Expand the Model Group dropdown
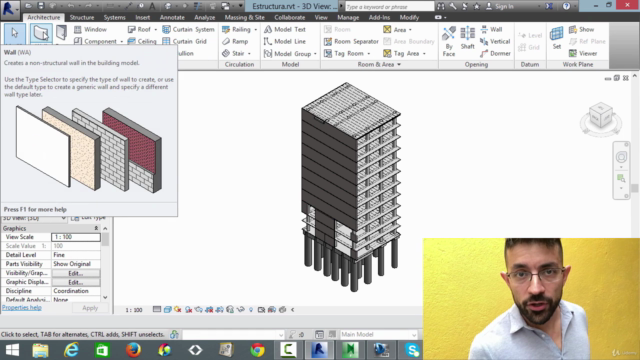This screenshot has width=640, height=360. click(315, 54)
